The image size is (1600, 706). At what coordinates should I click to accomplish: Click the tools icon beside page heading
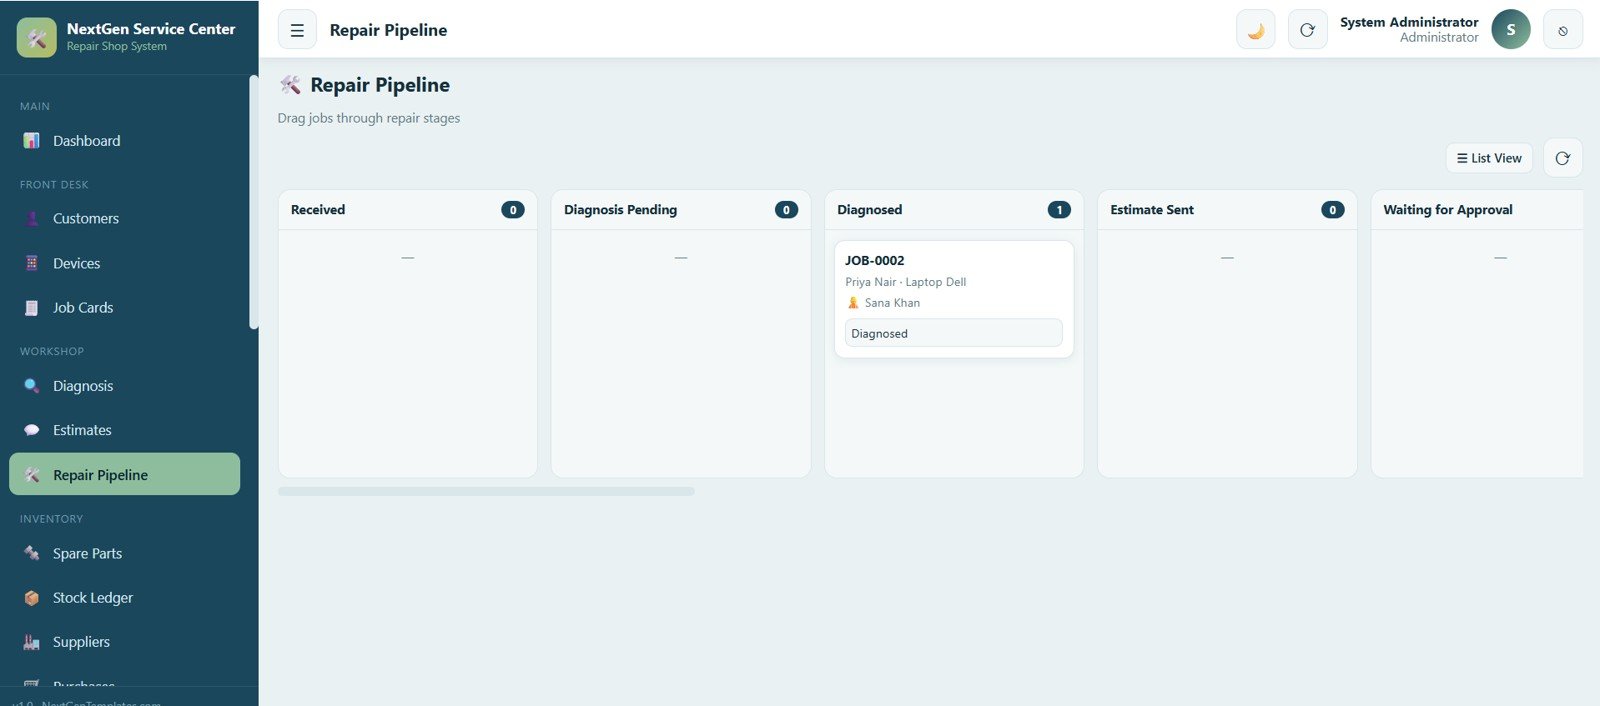tap(290, 85)
